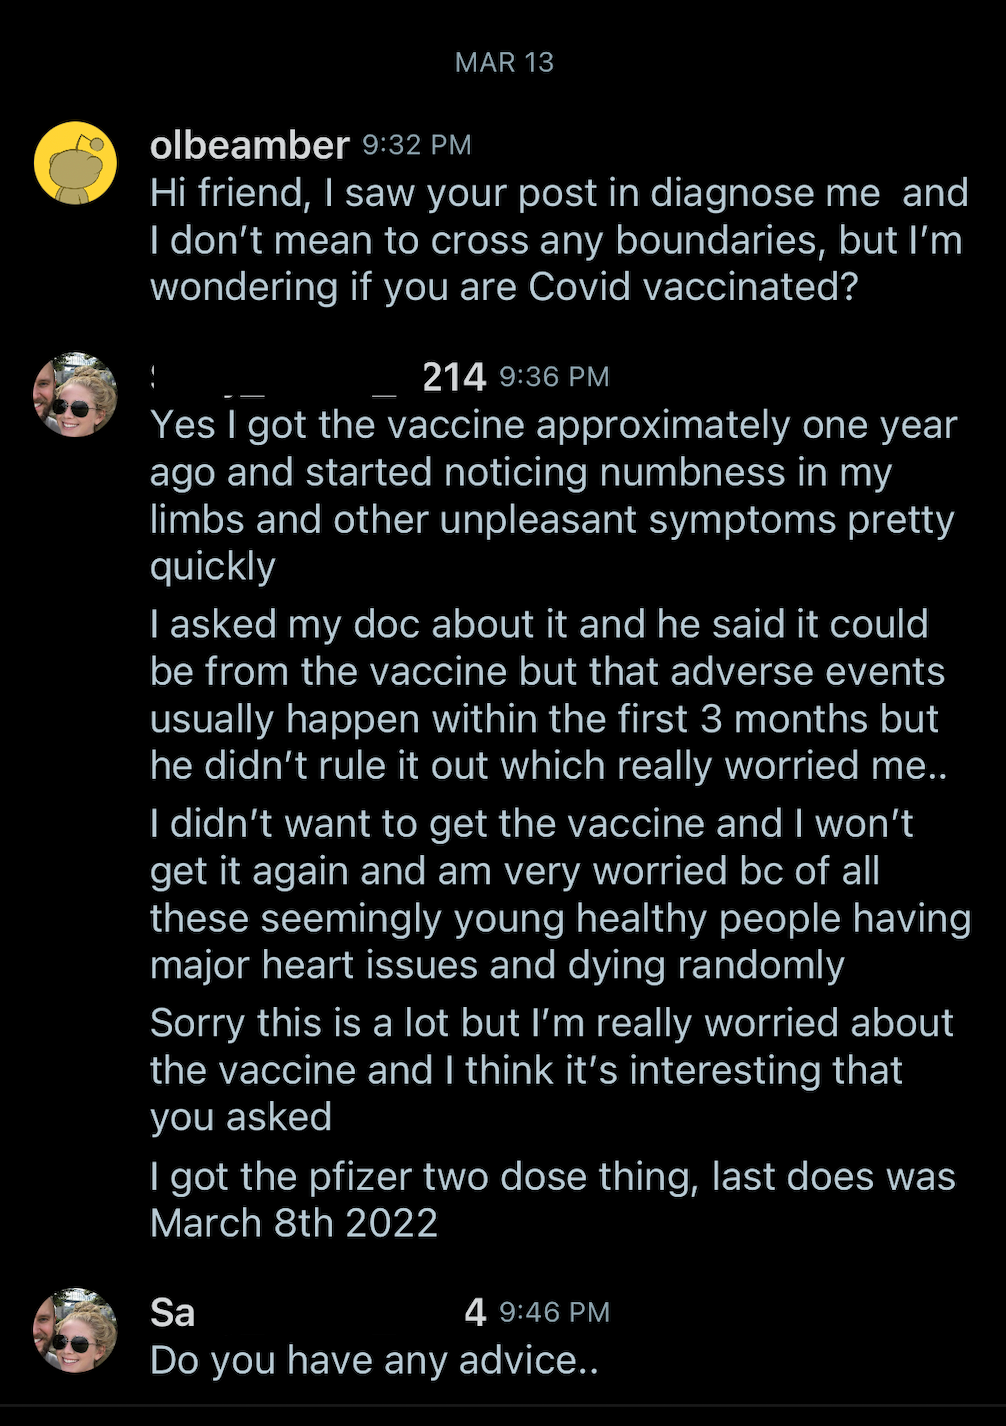Select message starting 'Yes I got the vaccine'
The height and width of the screenshot is (1426, 1006).
point(553,496)
